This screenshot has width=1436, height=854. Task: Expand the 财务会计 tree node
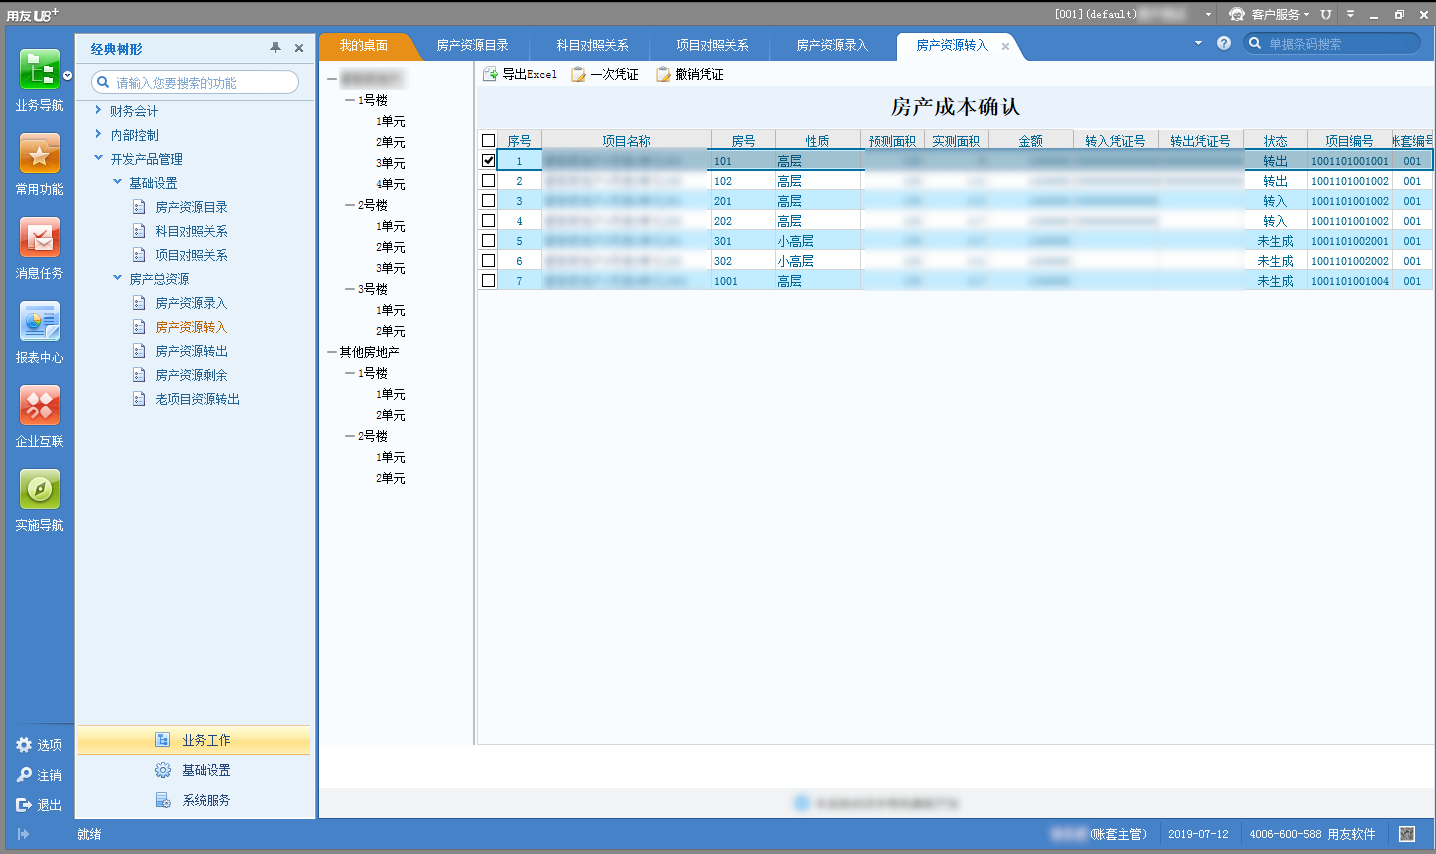point(98,110)
